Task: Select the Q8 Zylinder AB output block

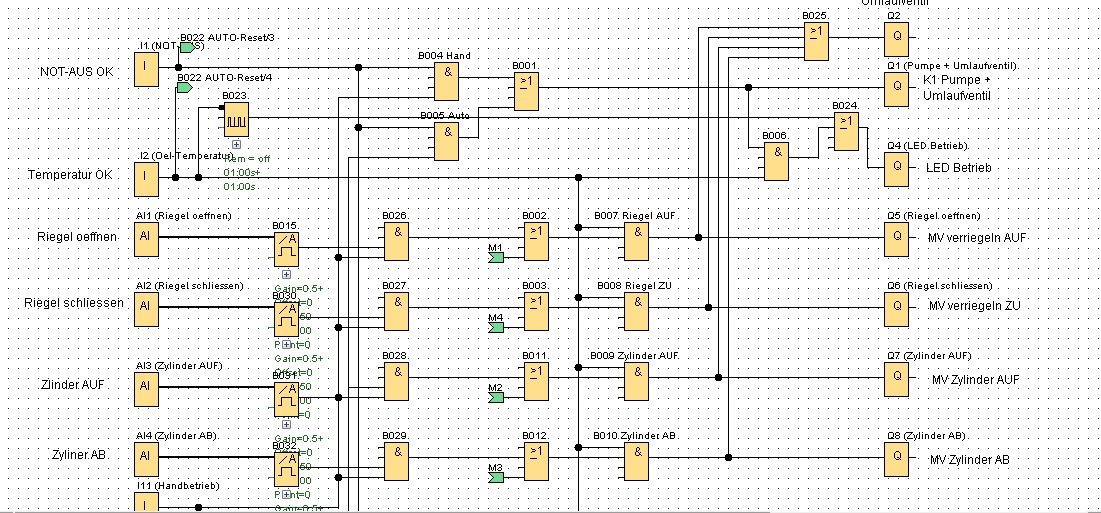Action: click(897, 458)
